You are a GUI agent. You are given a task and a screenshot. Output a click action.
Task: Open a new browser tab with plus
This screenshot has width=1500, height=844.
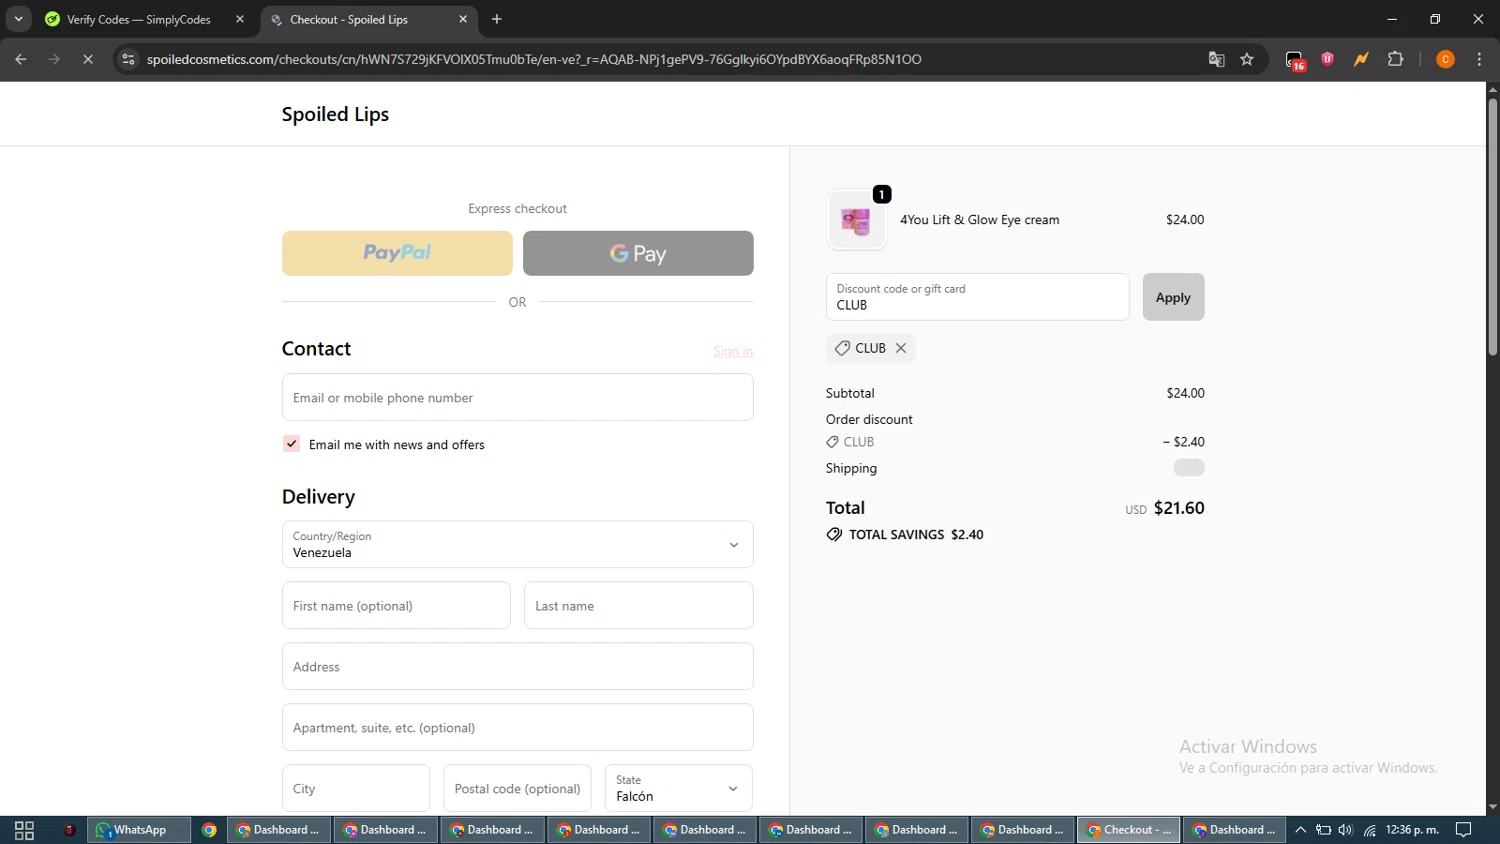click(x=497, y=19)
